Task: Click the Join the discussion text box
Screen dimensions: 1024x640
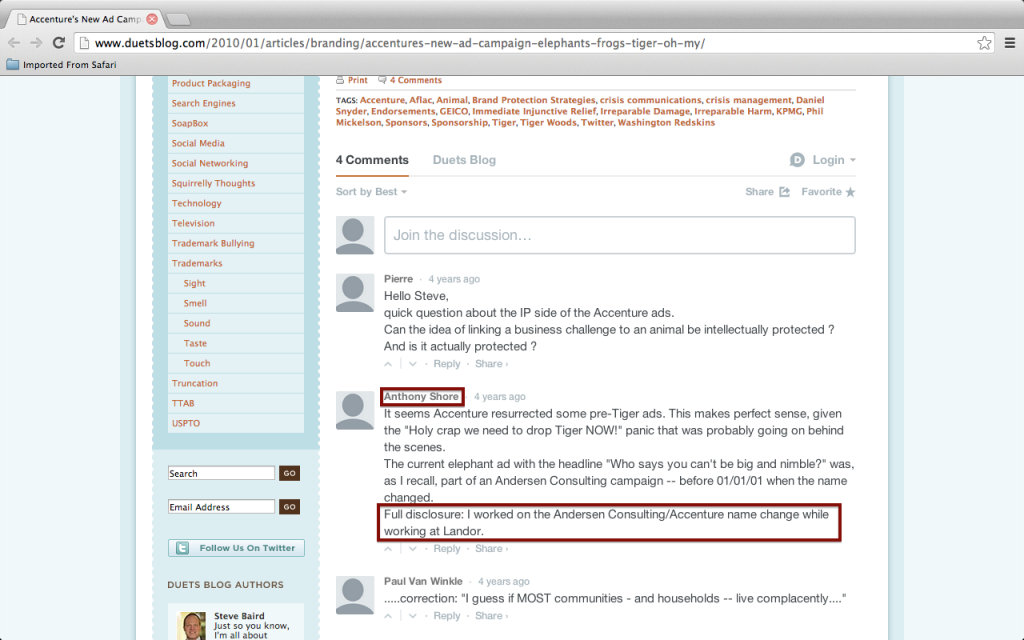Action: (620, 235)
